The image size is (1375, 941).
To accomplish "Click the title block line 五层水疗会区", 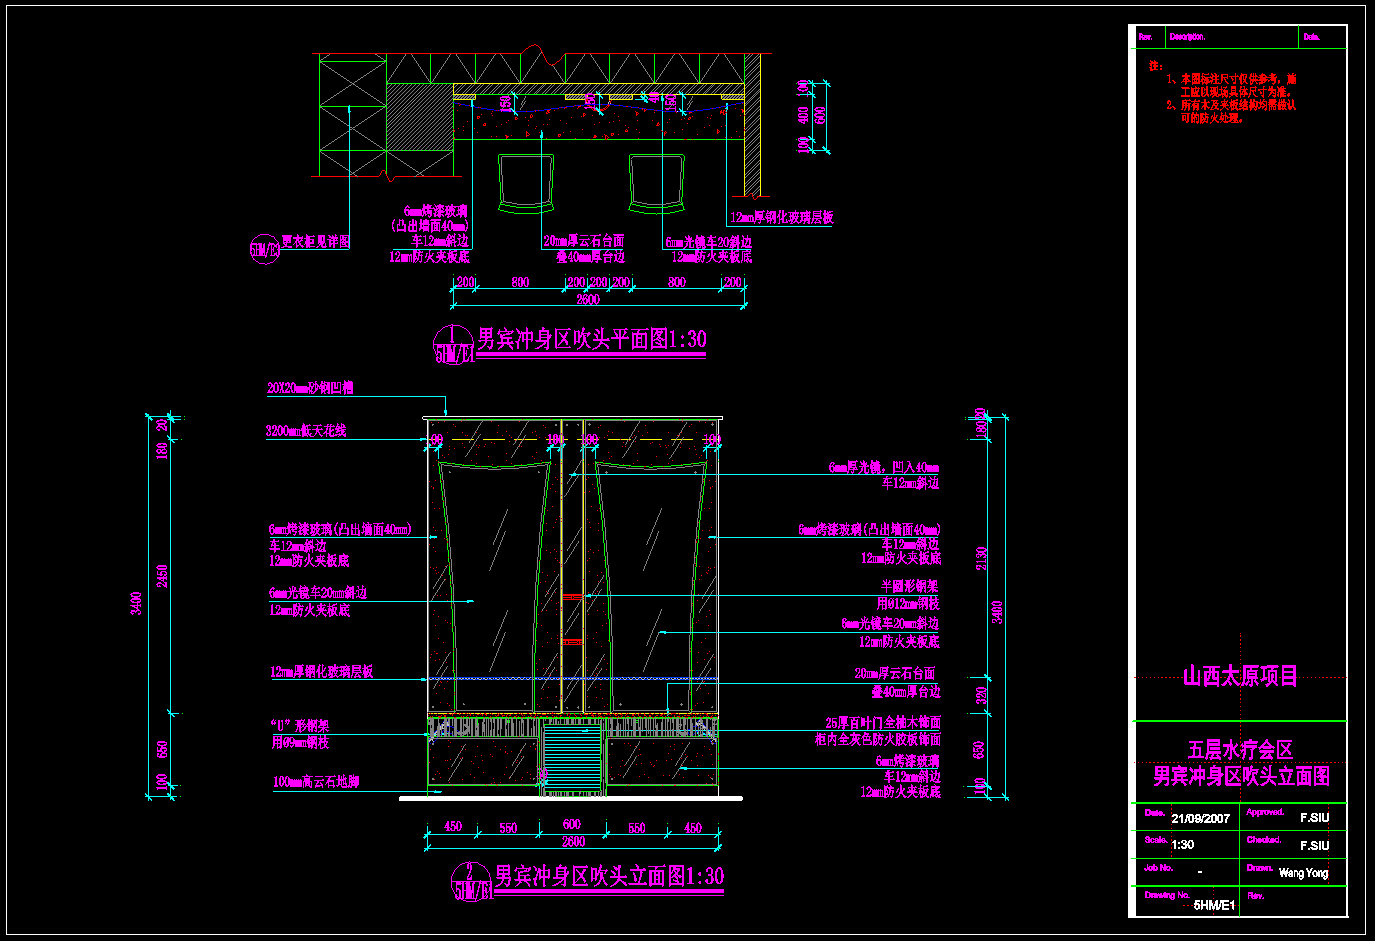I will [1240, 750].
